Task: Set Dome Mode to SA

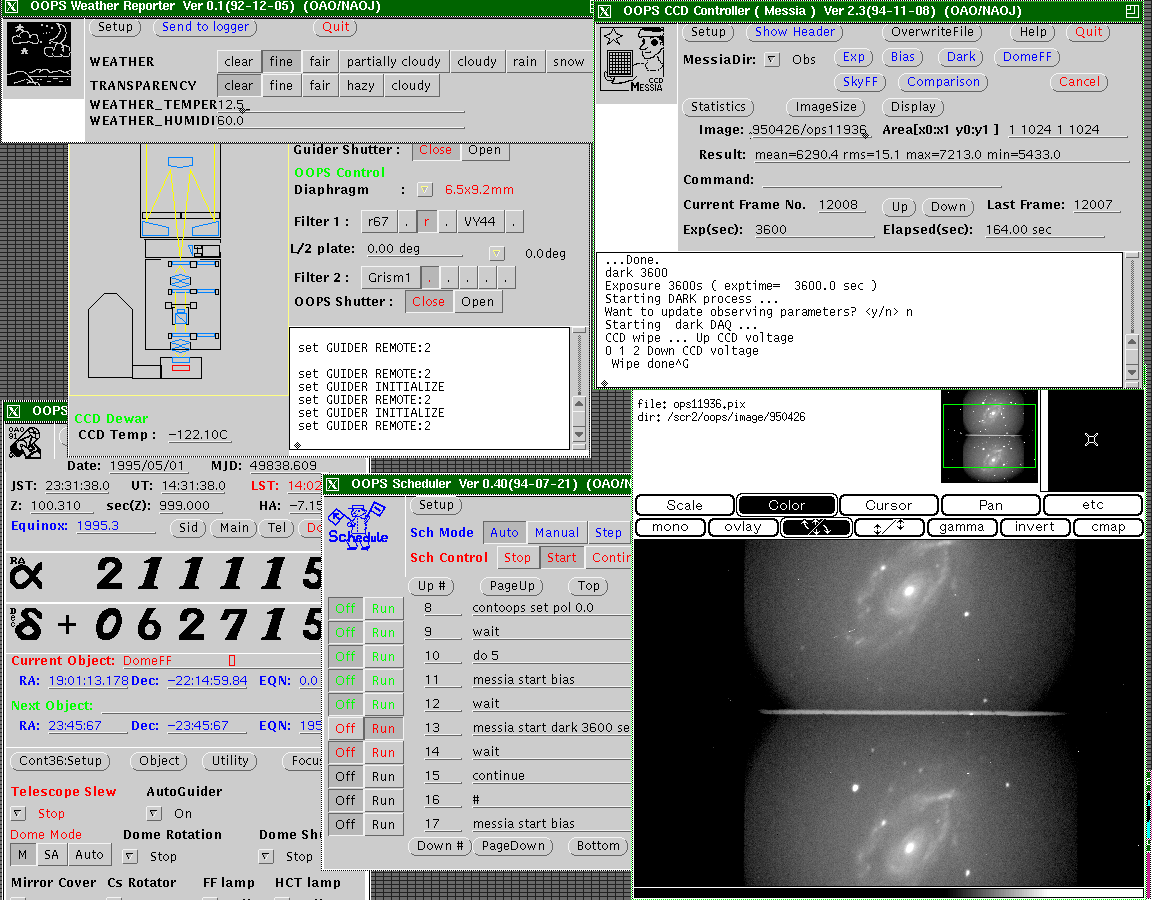Action: point(51,854)
